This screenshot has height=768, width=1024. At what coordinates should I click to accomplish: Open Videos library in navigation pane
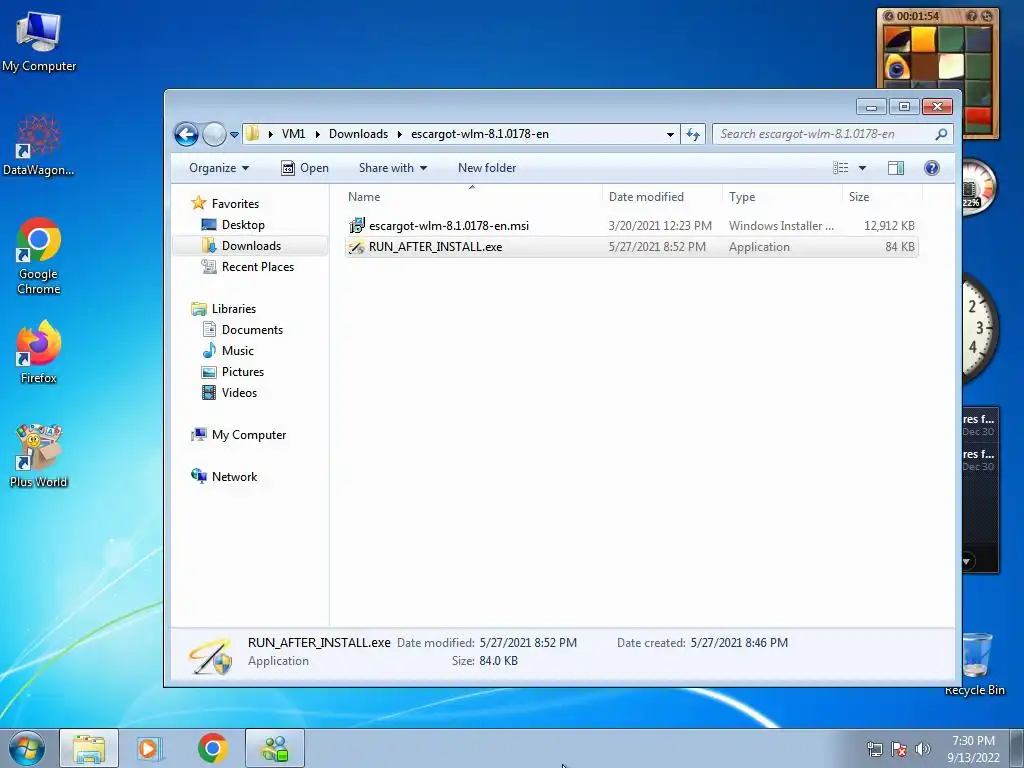pyautogui.click(x=239, y=392)
